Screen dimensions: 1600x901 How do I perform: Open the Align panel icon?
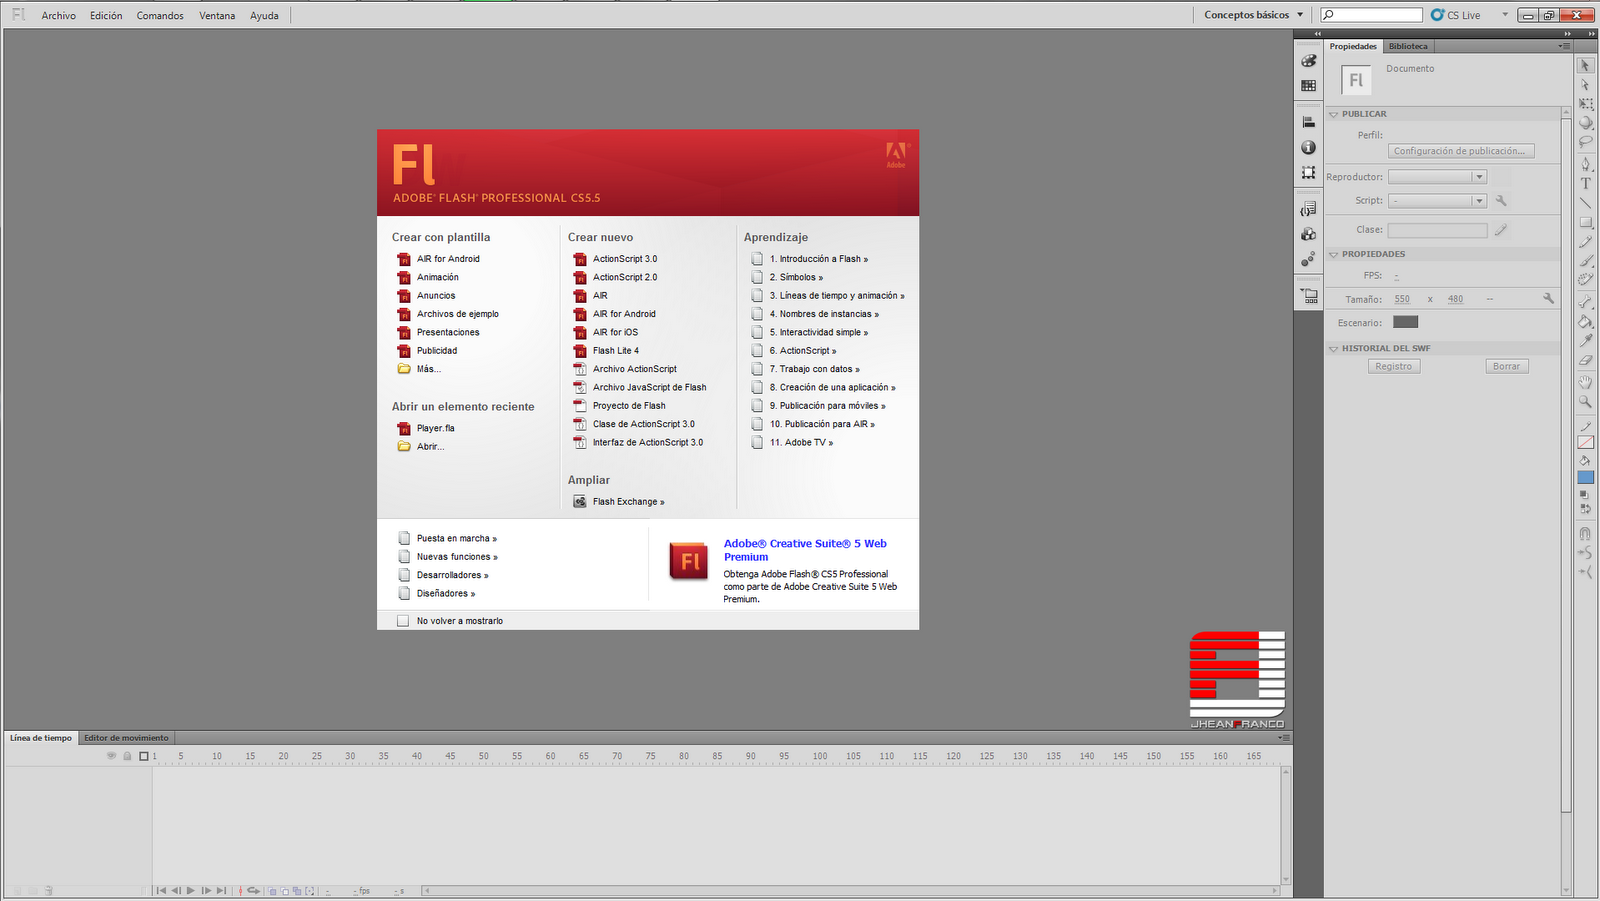coord(1308,122)
